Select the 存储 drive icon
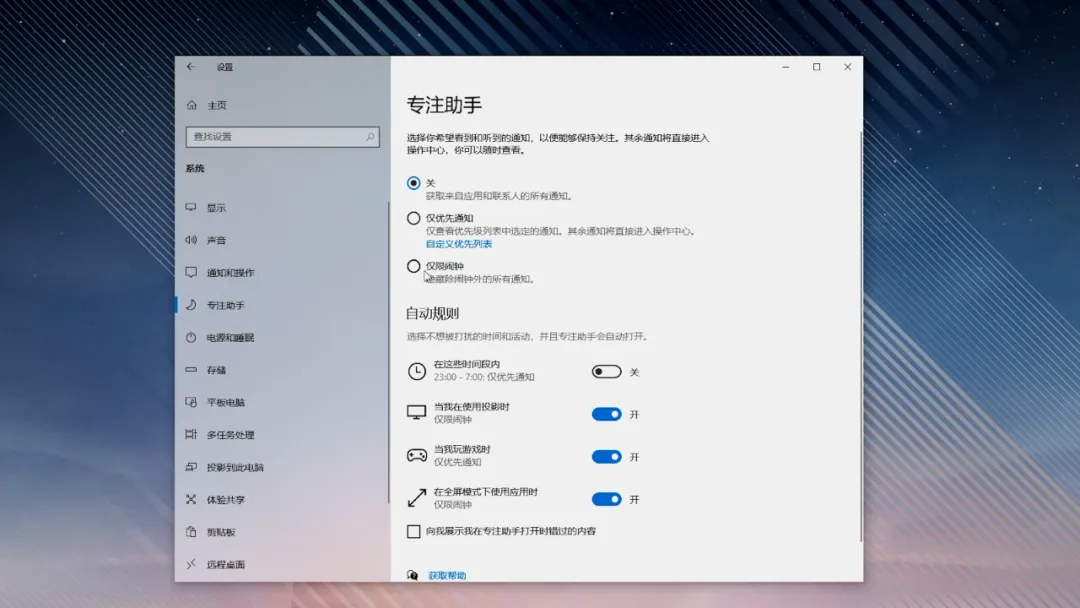 [x=191, y=369]
